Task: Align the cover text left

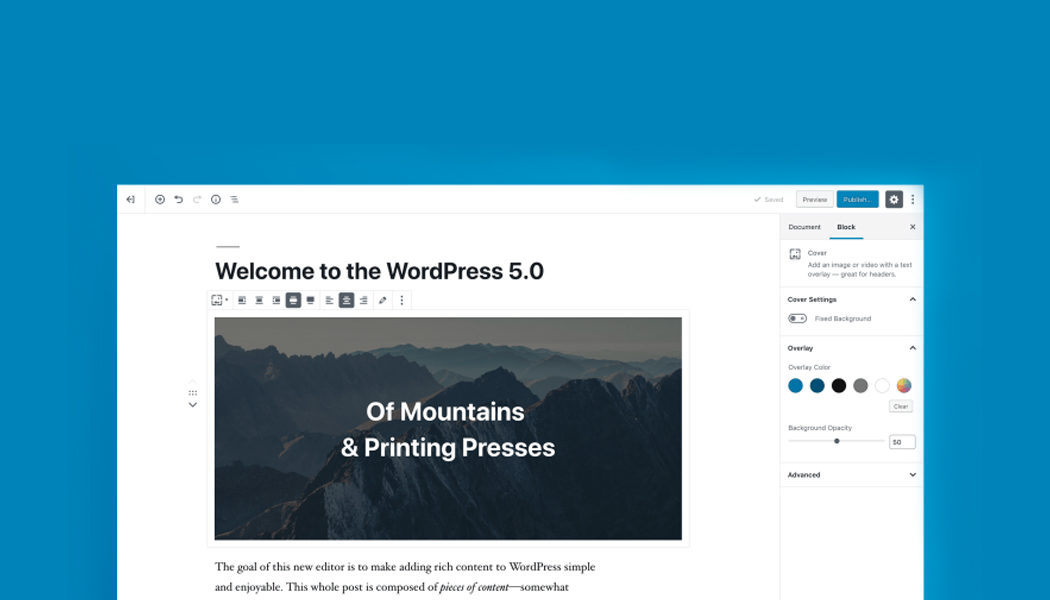Action: click(x=329, y=301)
